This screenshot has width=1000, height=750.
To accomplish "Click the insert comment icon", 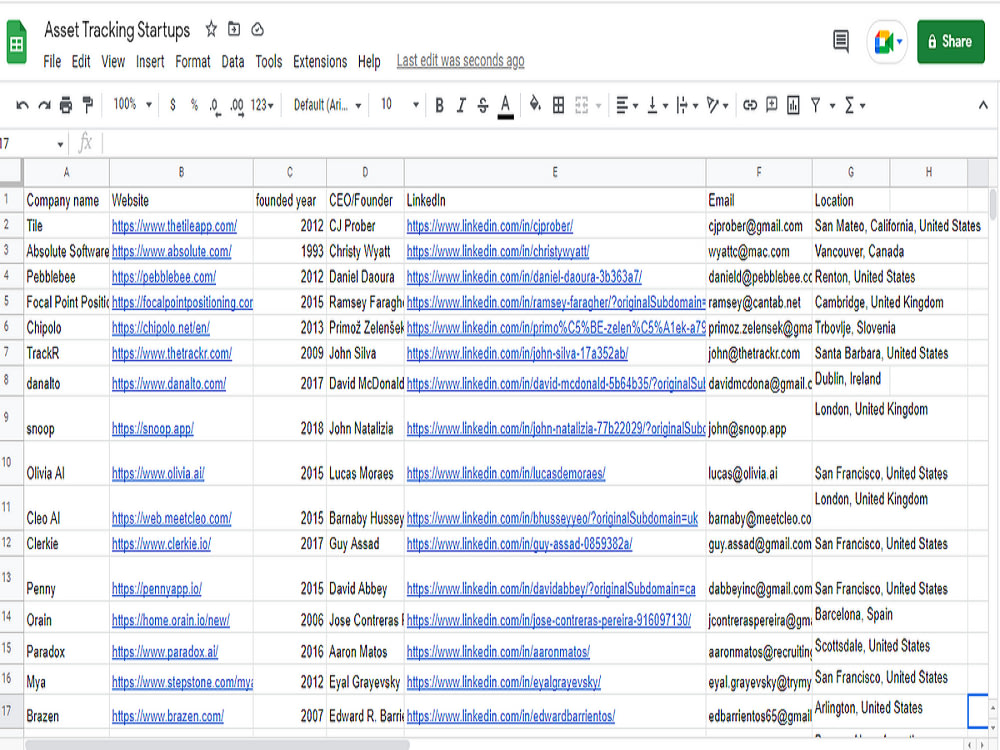I will 772,105.
